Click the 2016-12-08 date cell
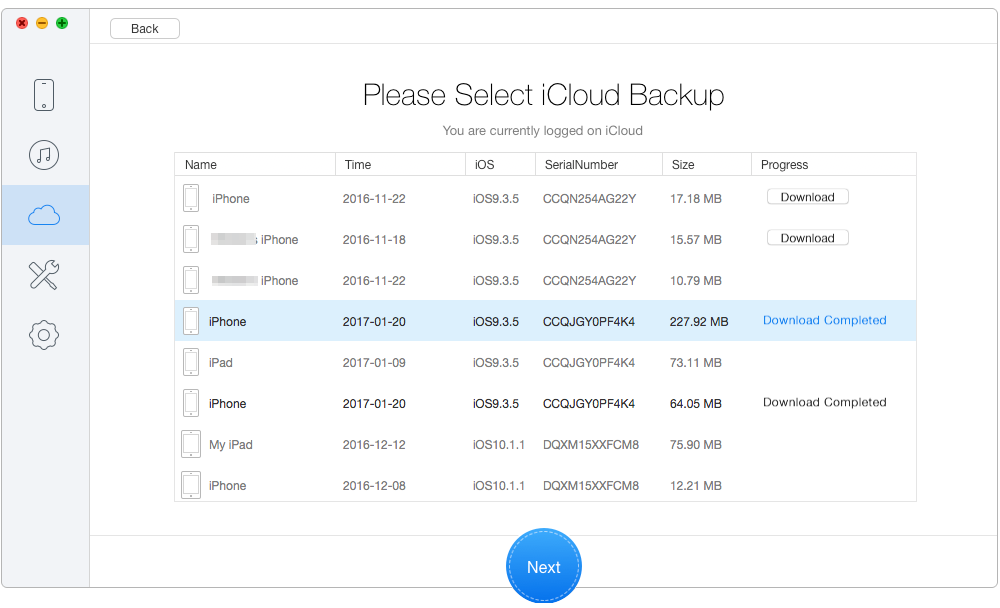The image size is (1000, 608). 374,486
